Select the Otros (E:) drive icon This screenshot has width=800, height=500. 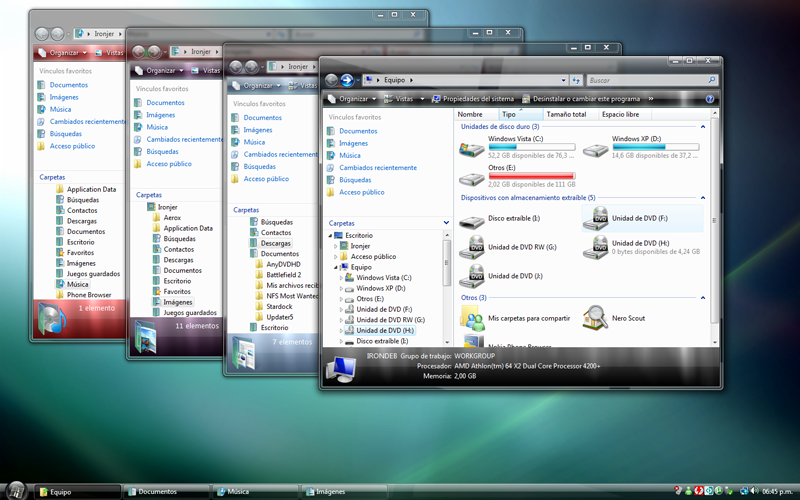471,179
